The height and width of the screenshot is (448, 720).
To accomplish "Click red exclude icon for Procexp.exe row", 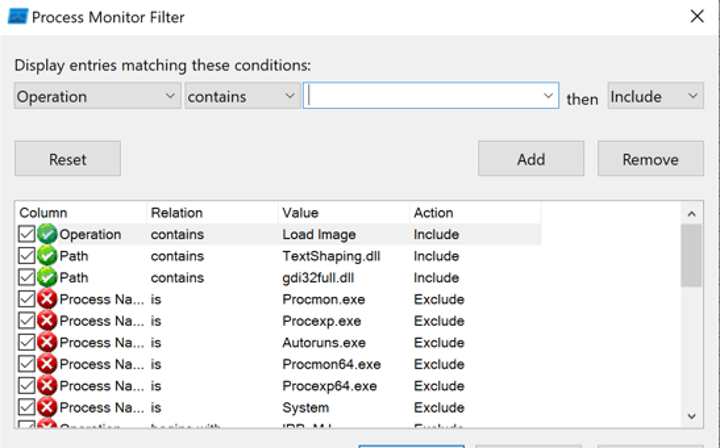I will point(48,321).
